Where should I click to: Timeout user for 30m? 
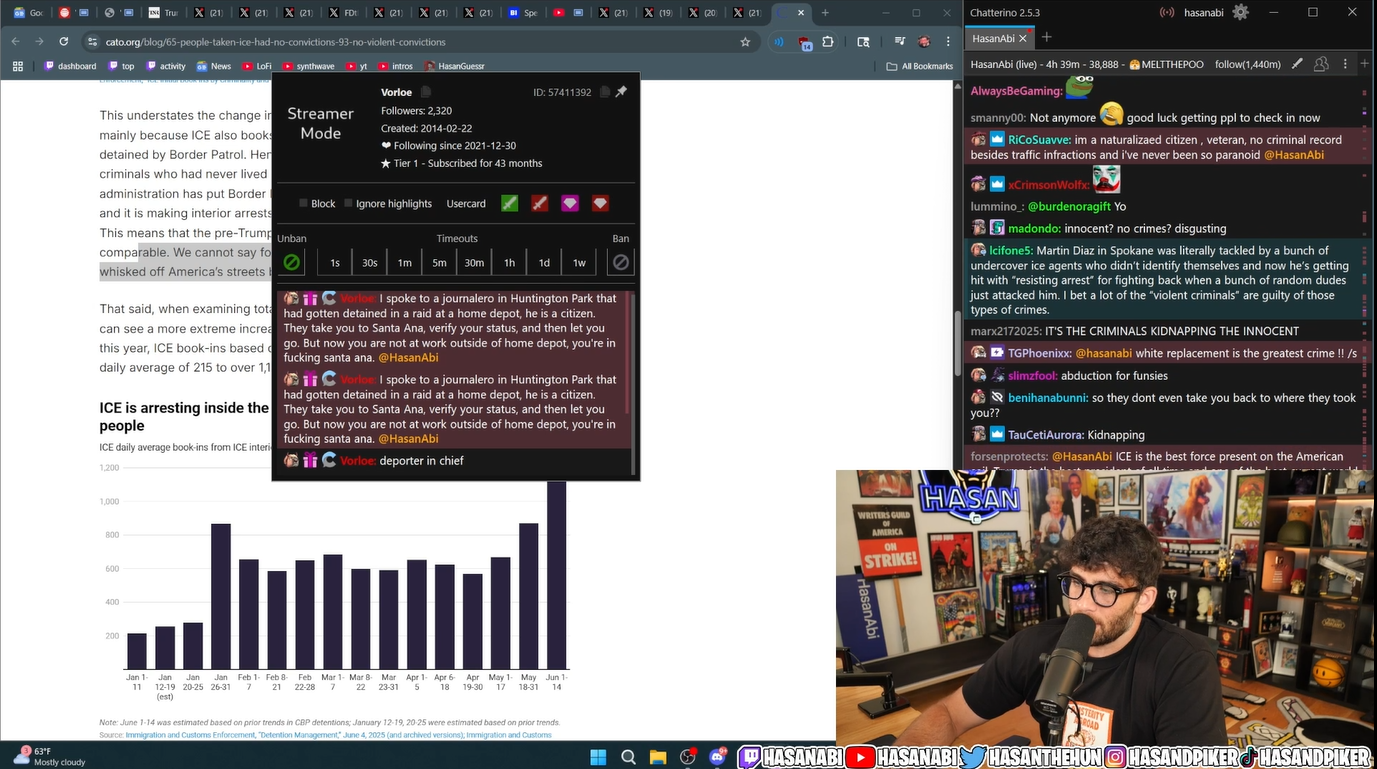[x=475, y=262]
